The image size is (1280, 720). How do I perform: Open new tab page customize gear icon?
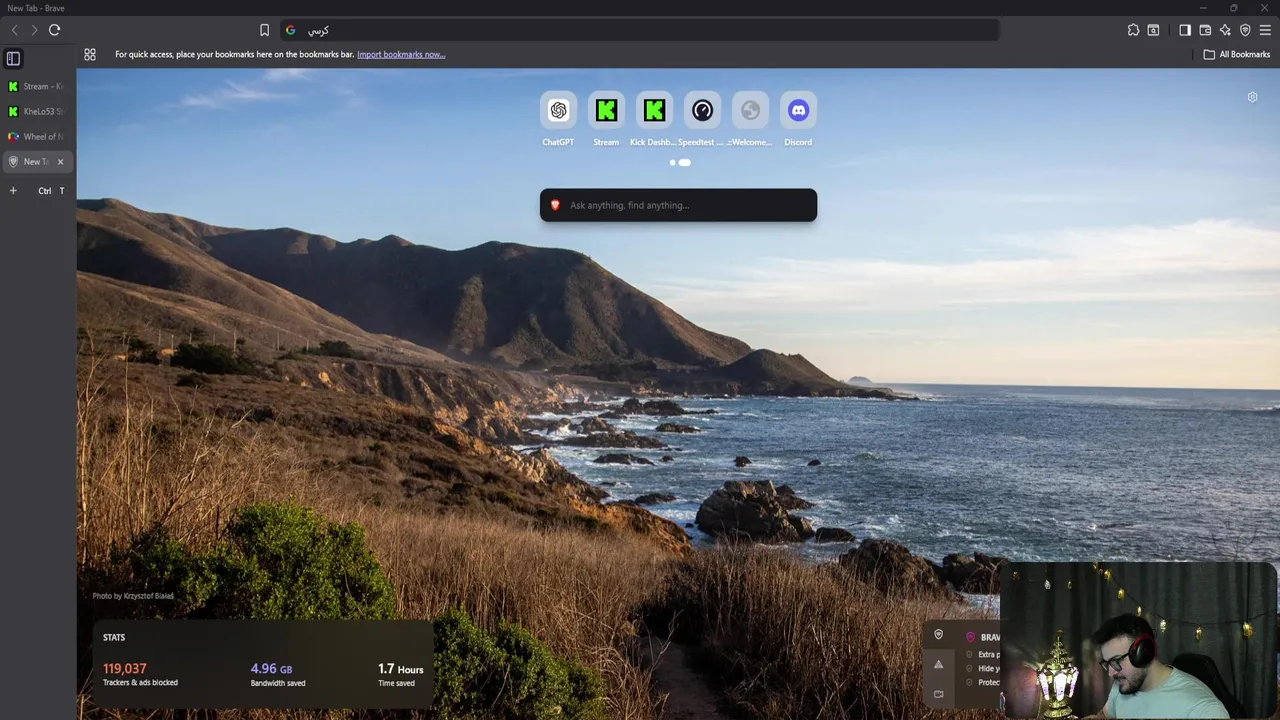click(x=1252, y=97)
